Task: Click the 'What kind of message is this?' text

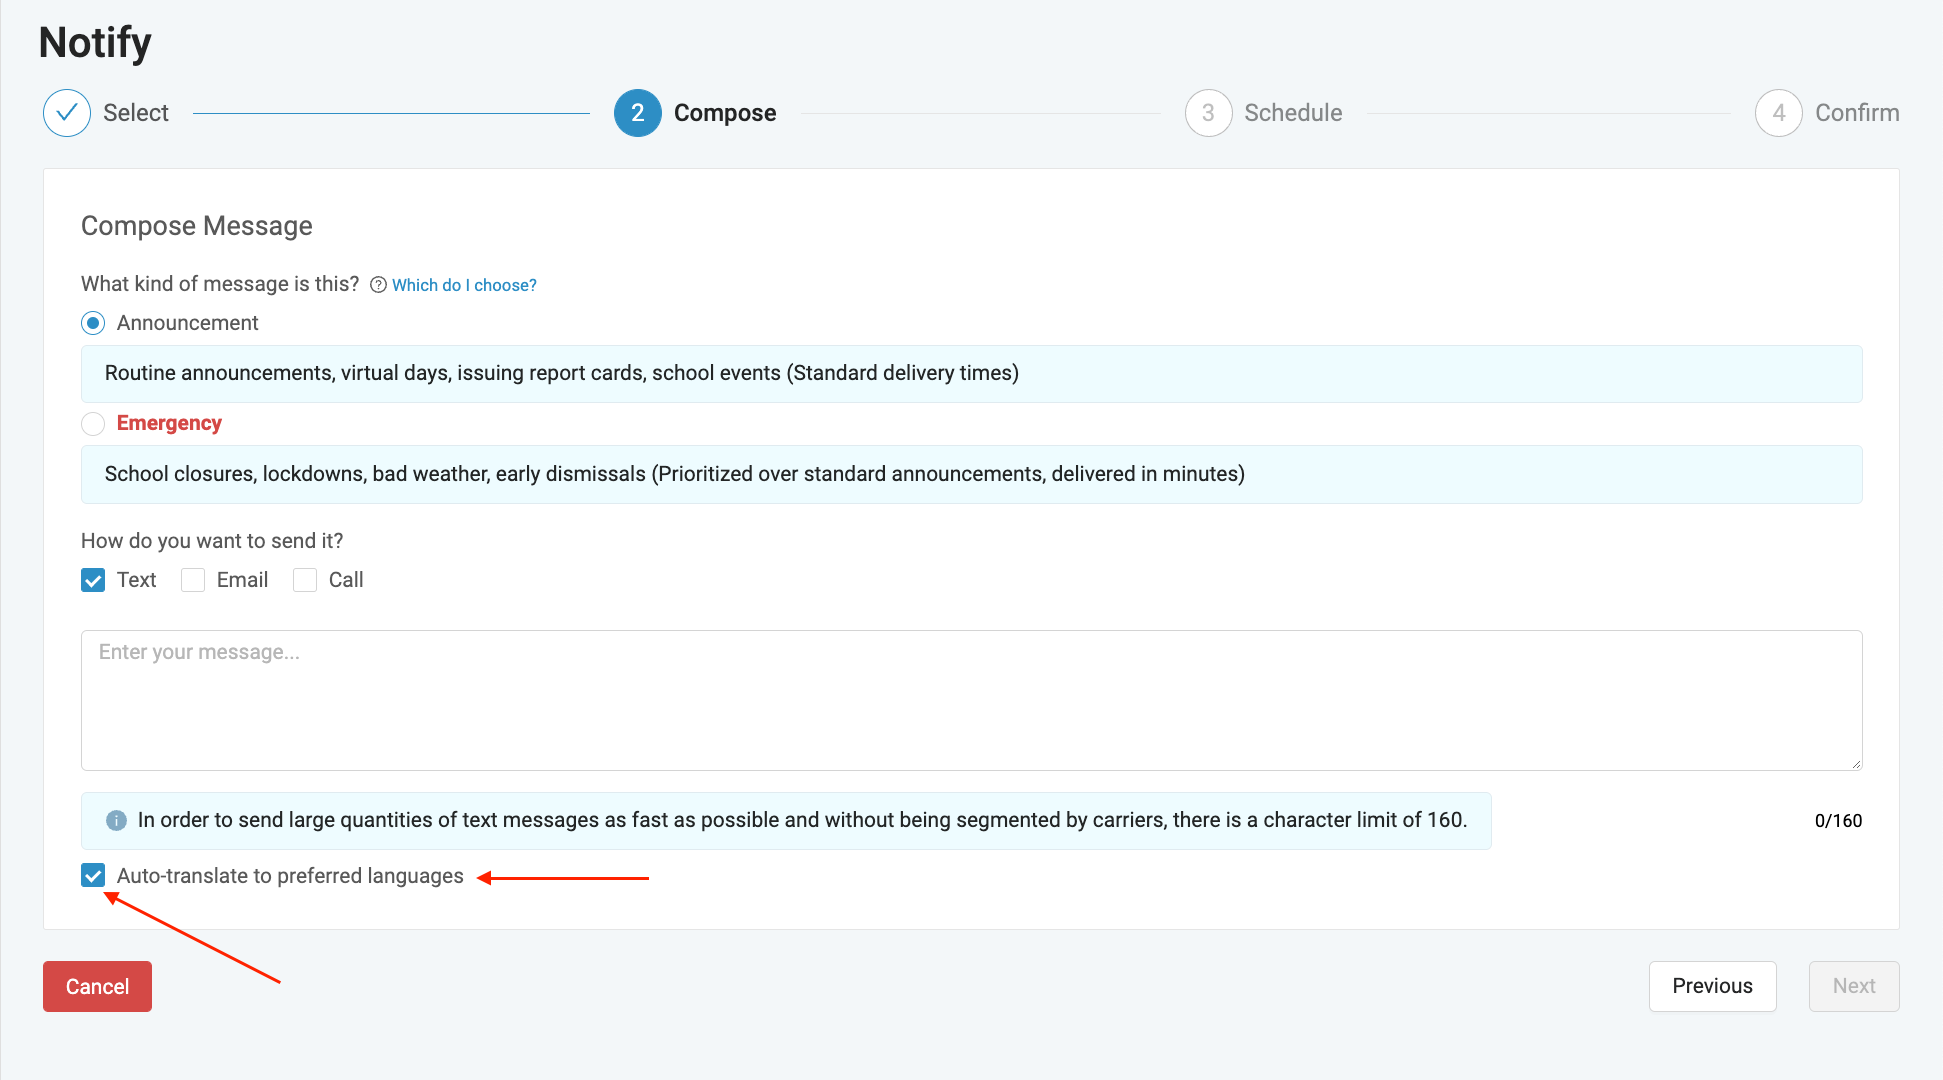Action: click(x=220, y=284)
